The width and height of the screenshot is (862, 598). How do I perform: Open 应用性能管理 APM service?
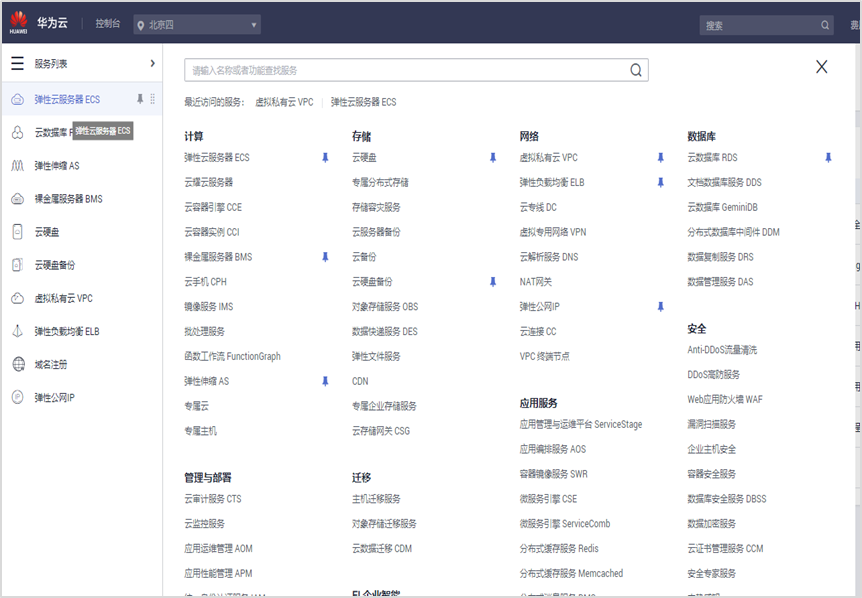click(x=218, y=573)
